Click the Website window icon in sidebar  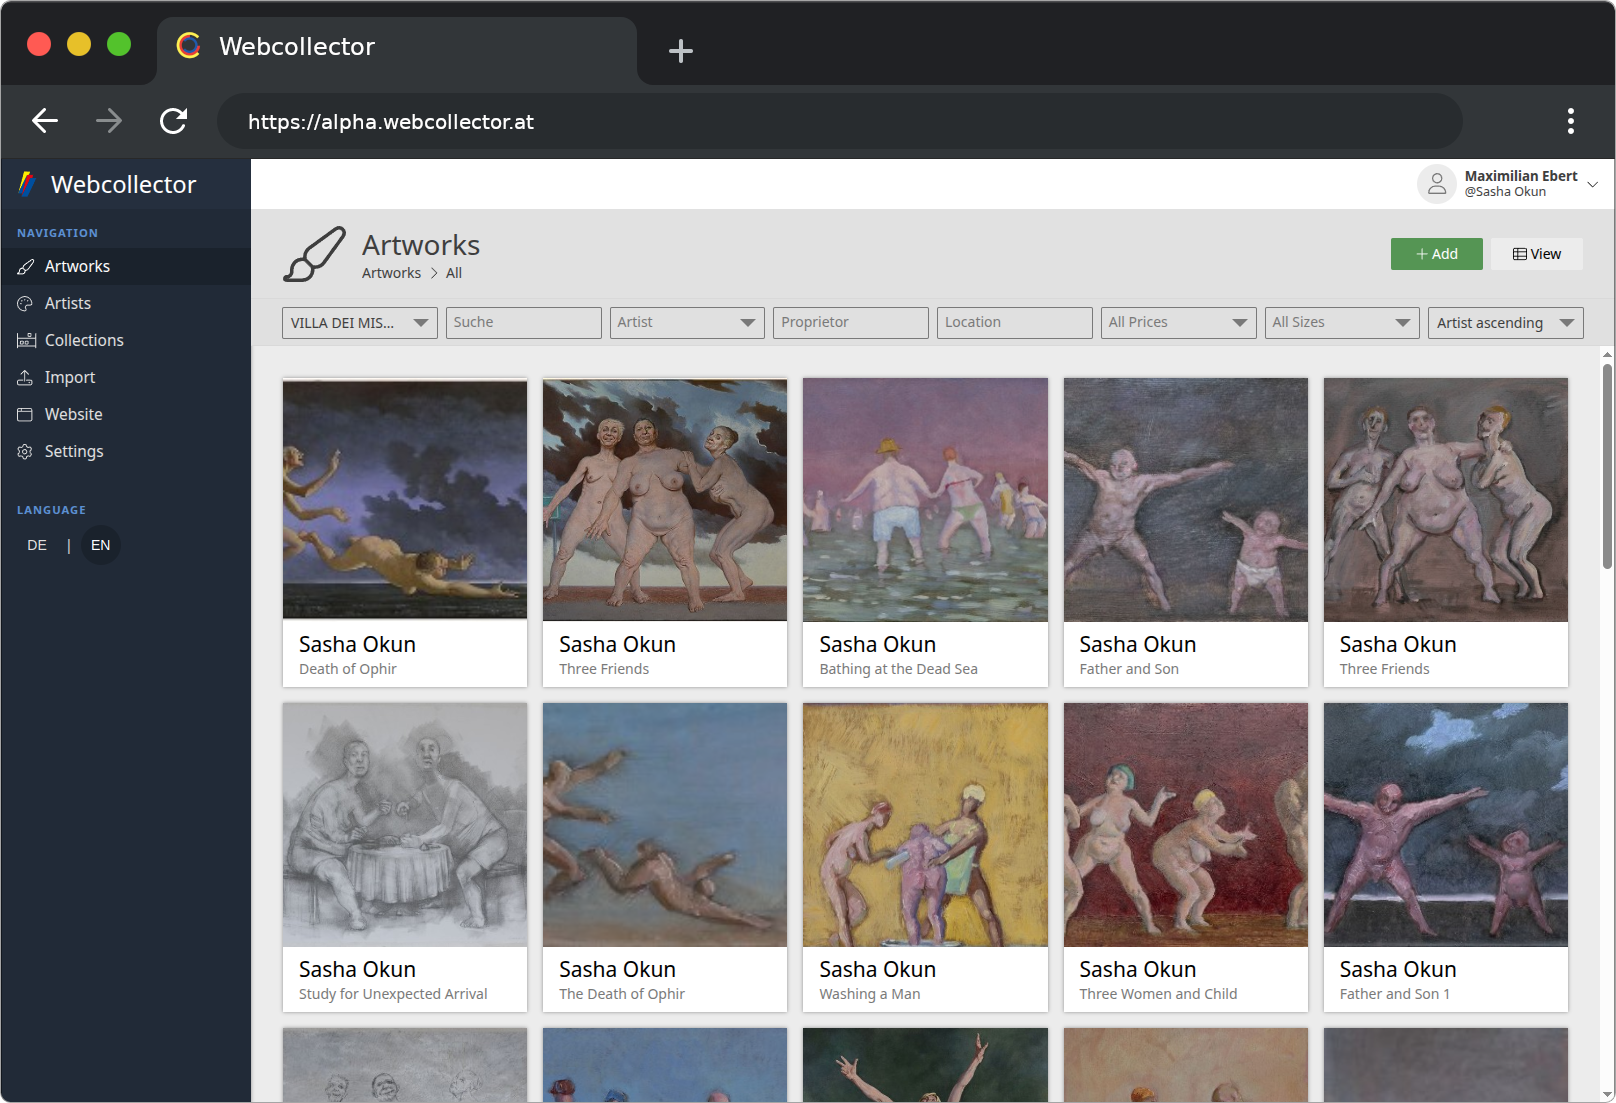26,415
